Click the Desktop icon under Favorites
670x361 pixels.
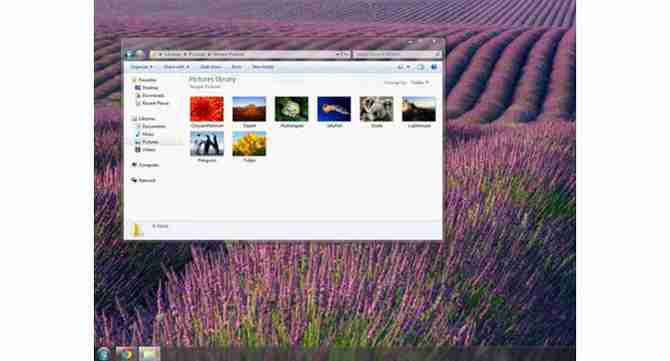(138, 88)
